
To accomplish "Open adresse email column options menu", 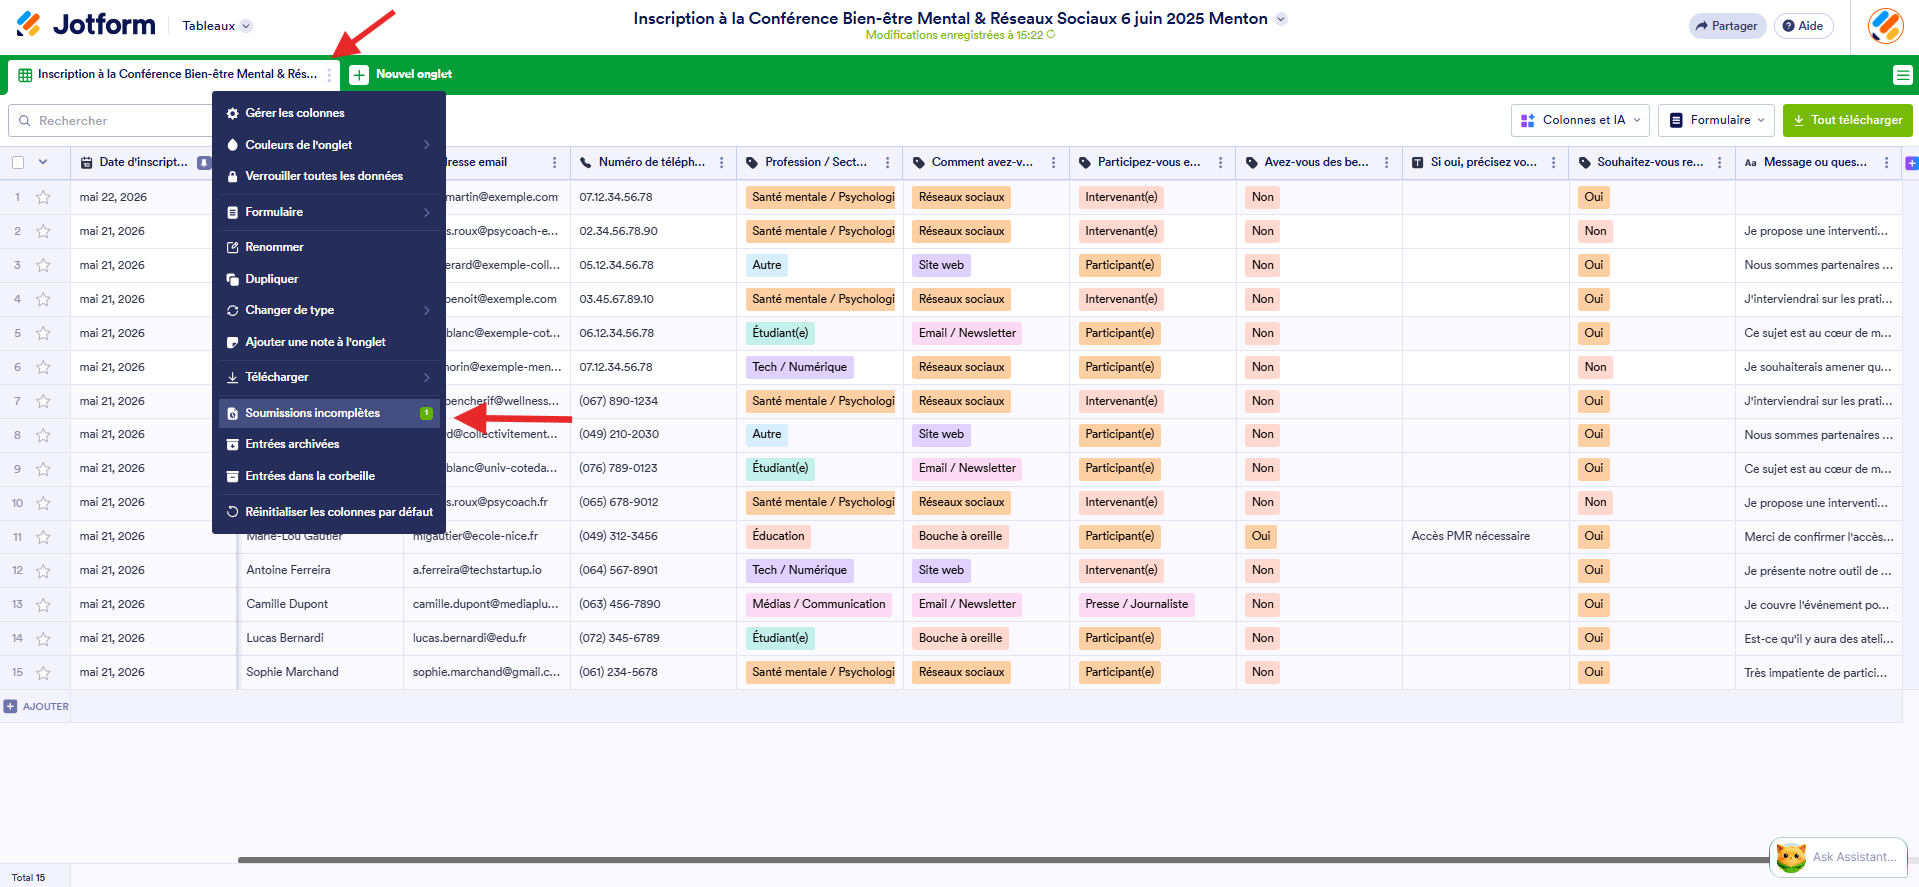I will [x=554, y=162].
